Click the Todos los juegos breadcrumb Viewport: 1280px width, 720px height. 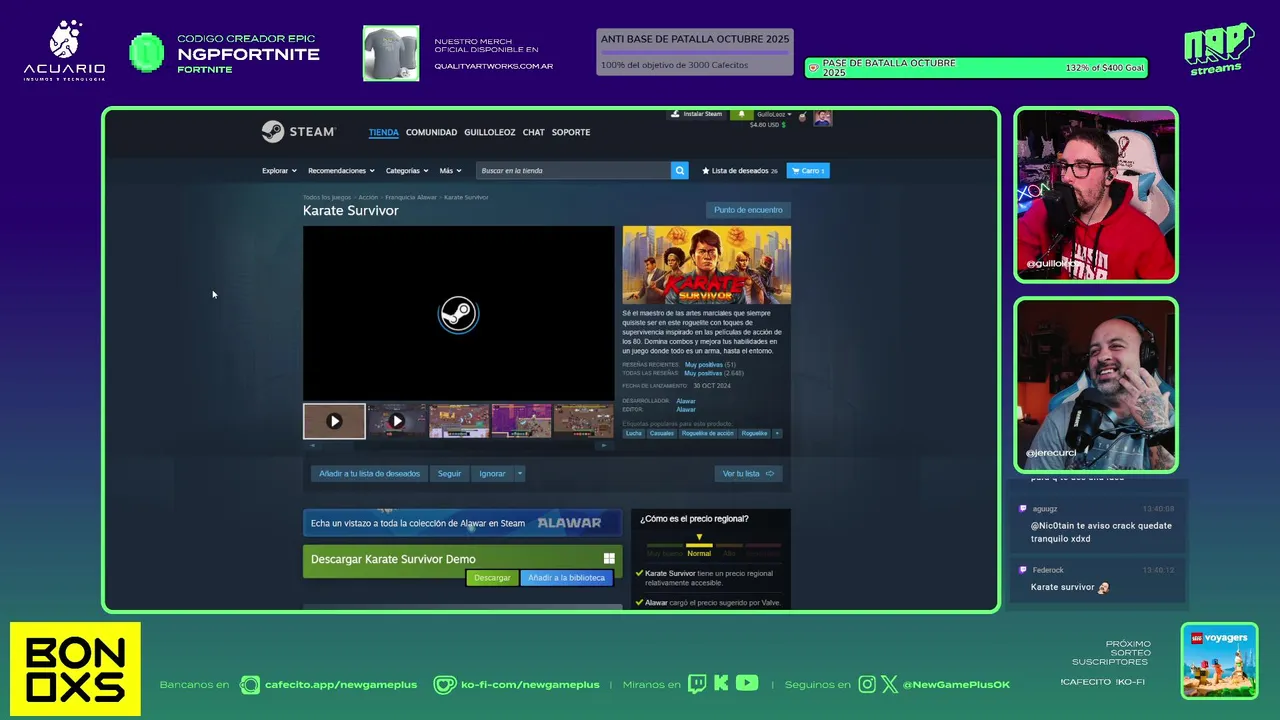click(327, 197)
